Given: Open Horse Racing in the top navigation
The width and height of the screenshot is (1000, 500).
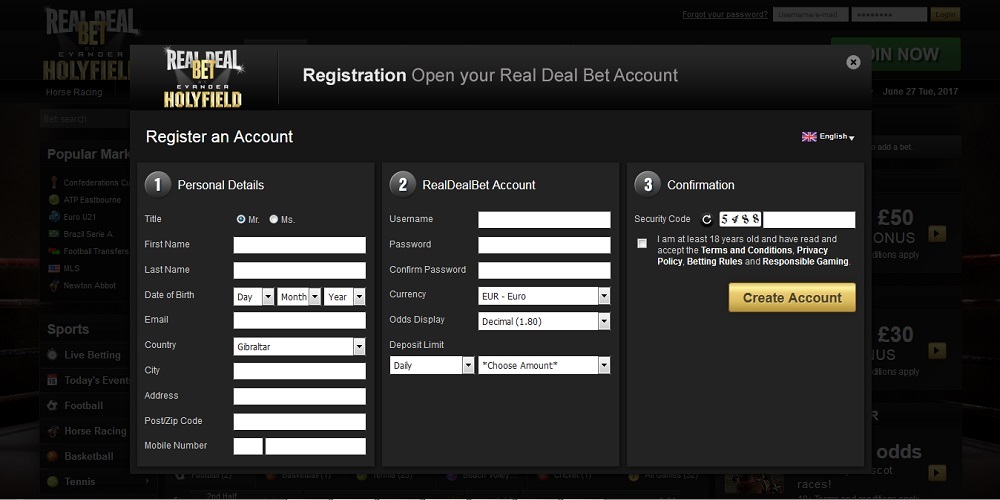Looking at the screenshot, I should point(74,92).
